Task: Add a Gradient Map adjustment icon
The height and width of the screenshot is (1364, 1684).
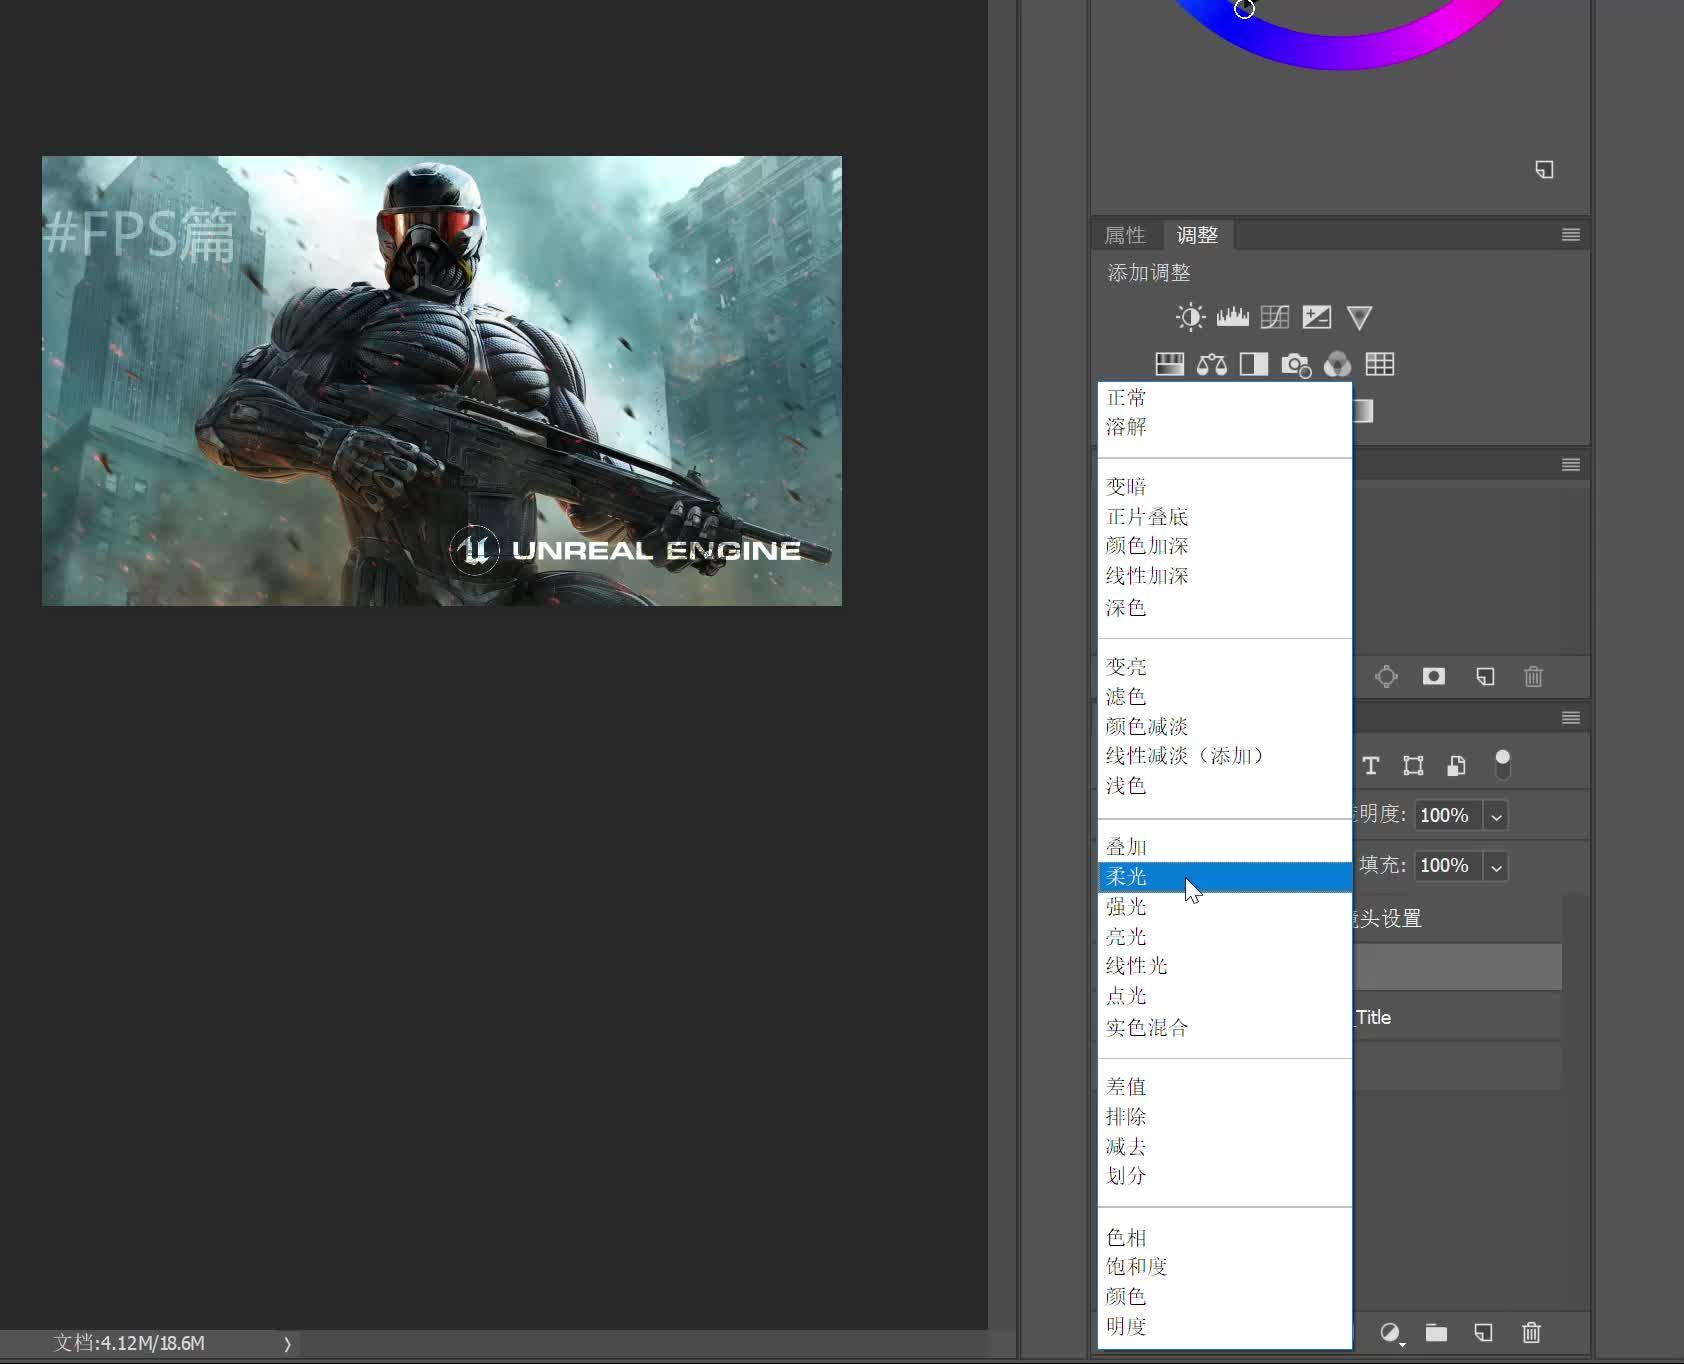Action: click(x=1363, y=410)
